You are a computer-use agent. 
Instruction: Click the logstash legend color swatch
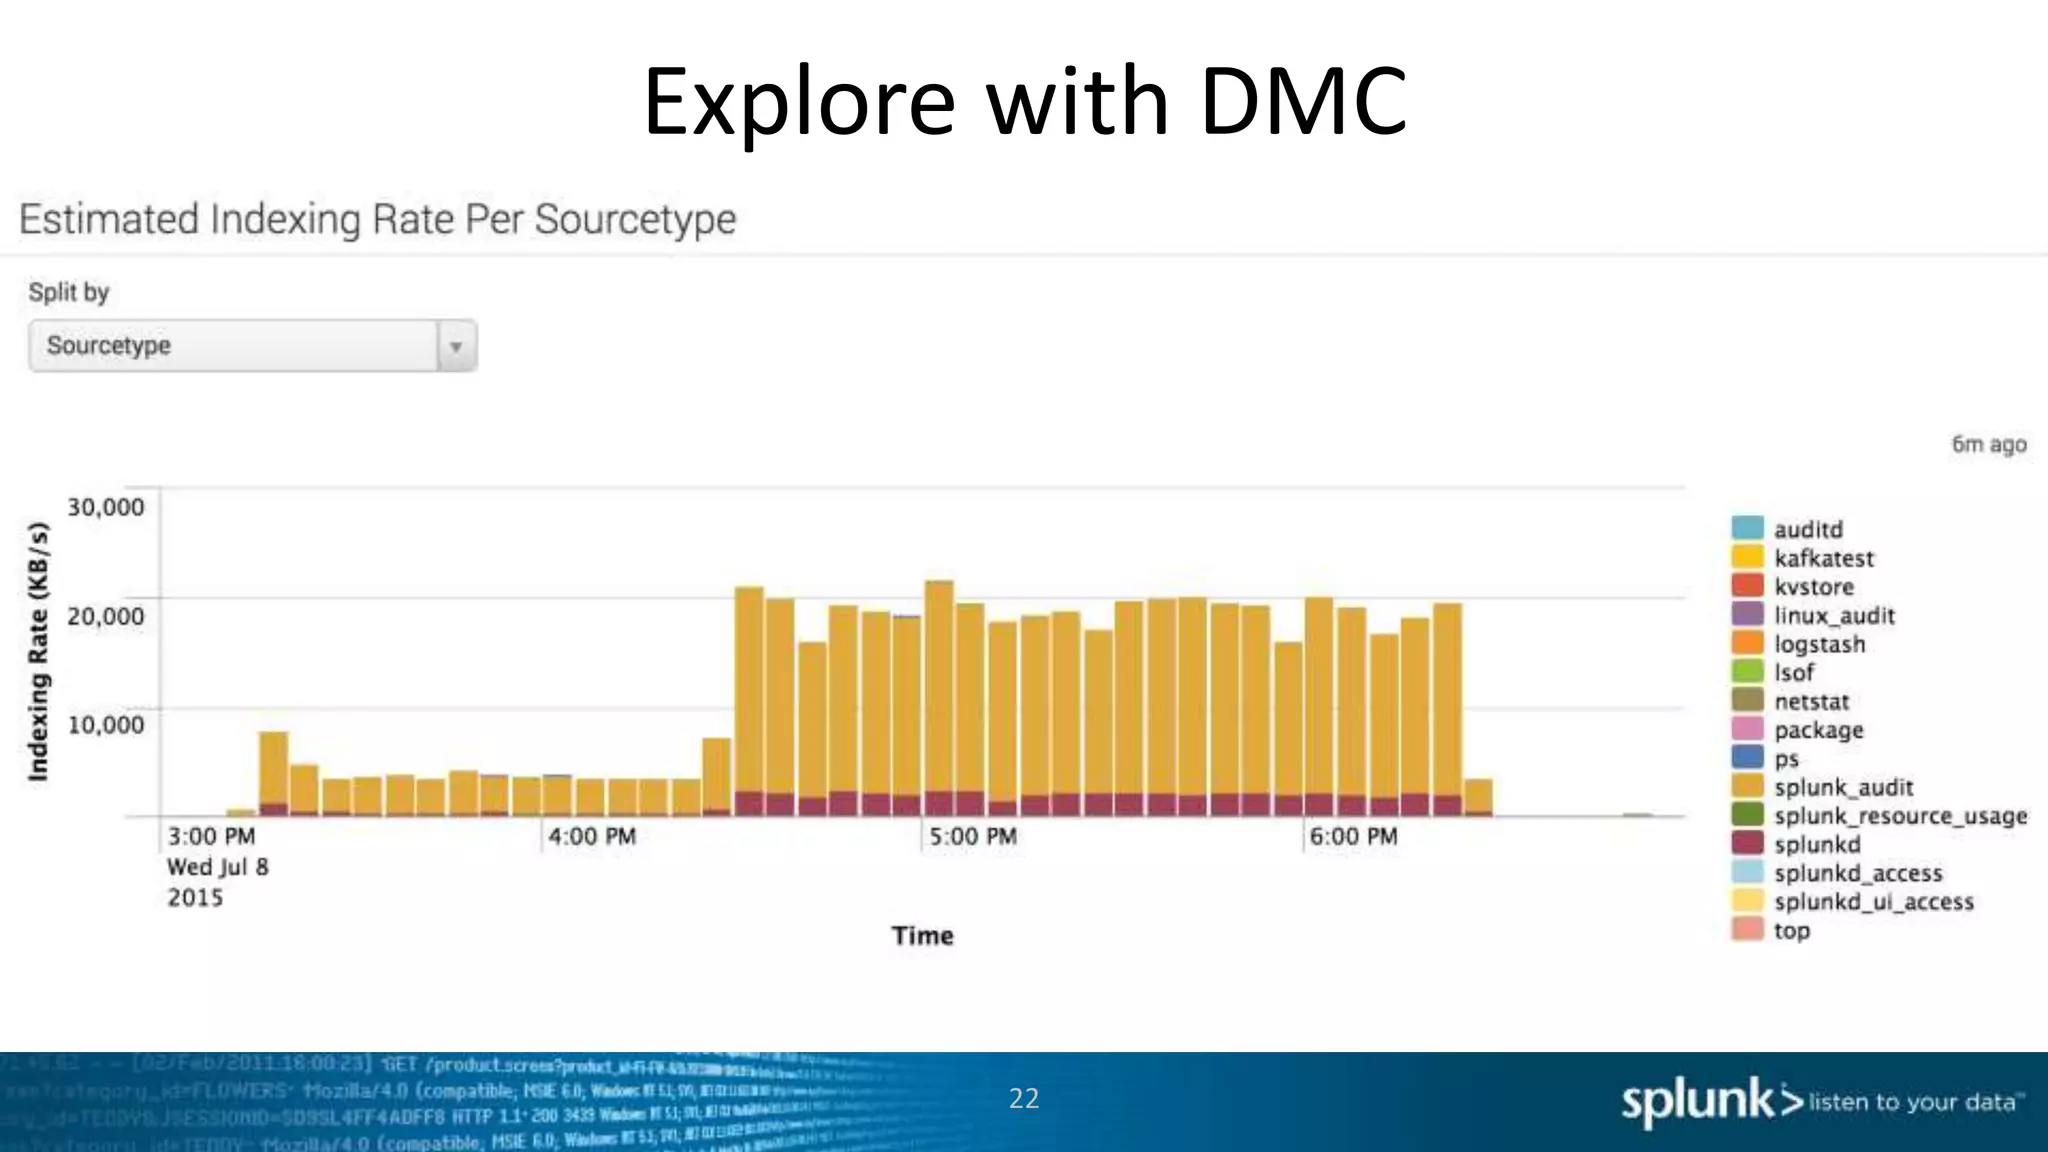[1747, 643]
